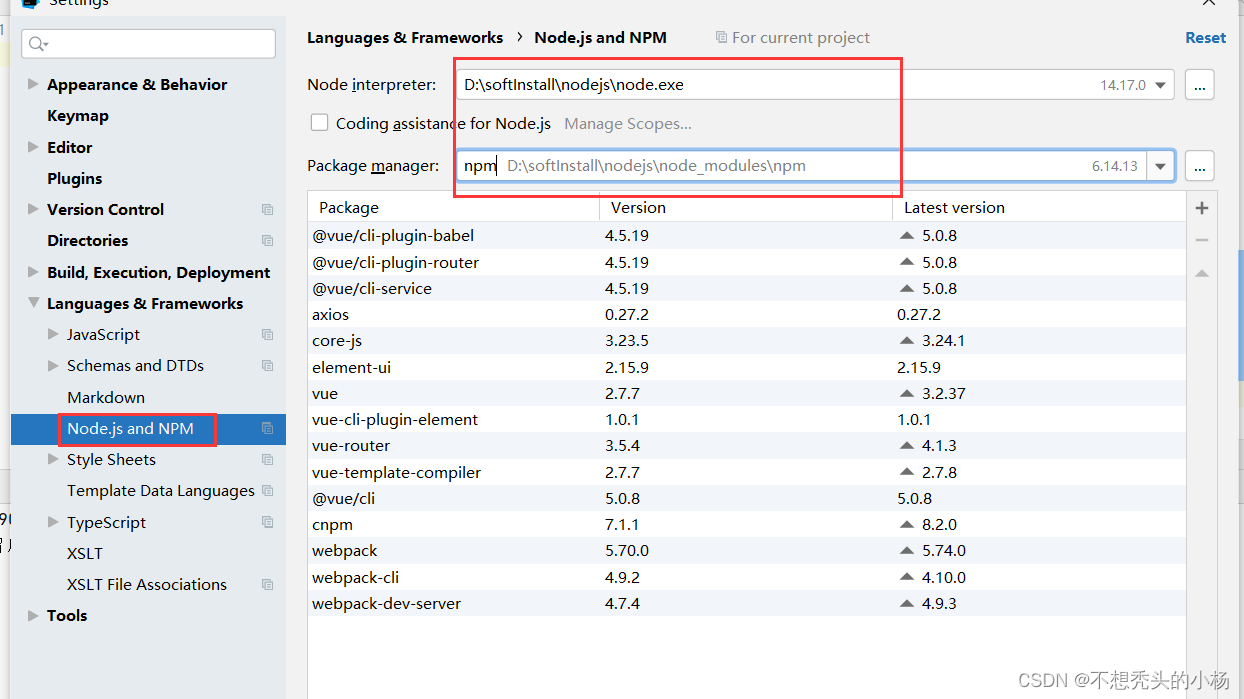
Task: Click project-level icon next to JavaScript
Action: pyautogui.click(x=267, y=335)
